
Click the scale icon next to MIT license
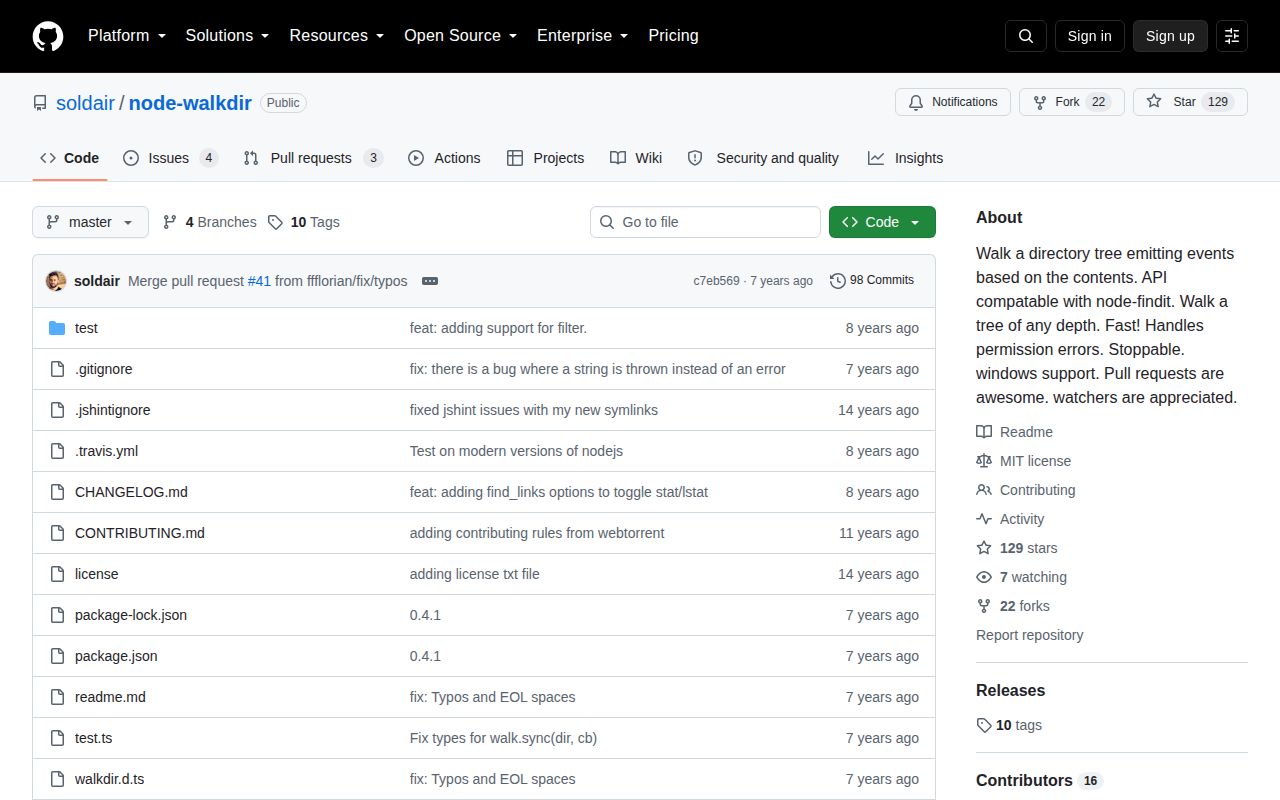click(x=984, y=461)
